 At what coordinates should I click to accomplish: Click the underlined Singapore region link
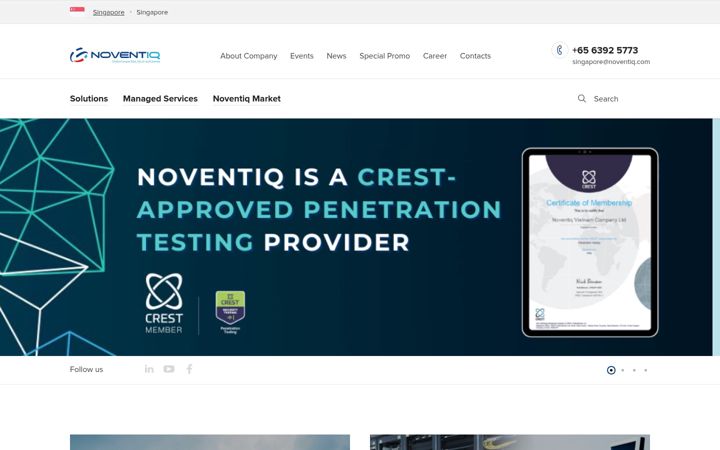tap(108, 12)
